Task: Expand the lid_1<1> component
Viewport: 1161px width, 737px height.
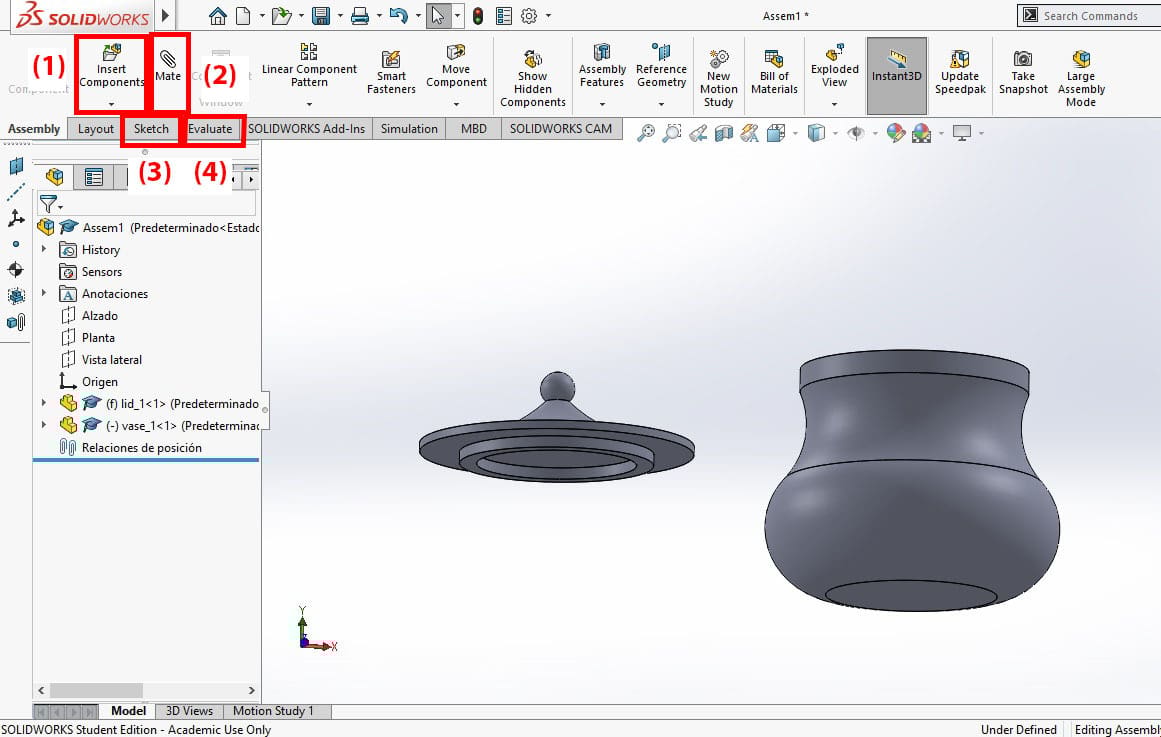Action: pos(44,403)
